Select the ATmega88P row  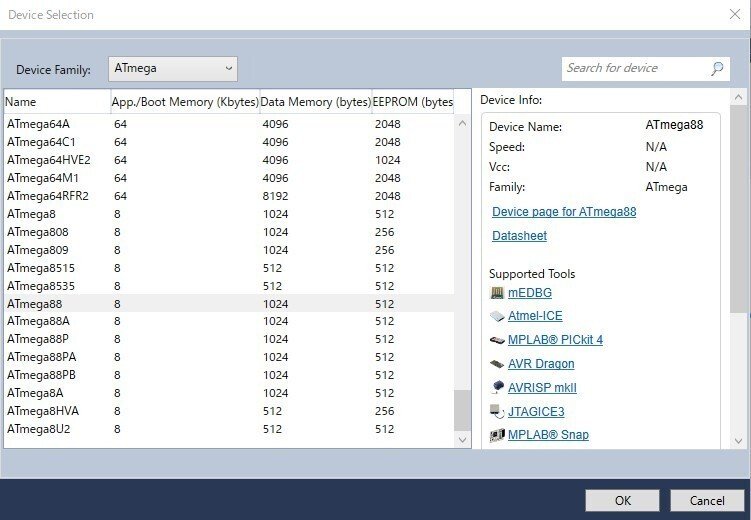pos(229,339)
